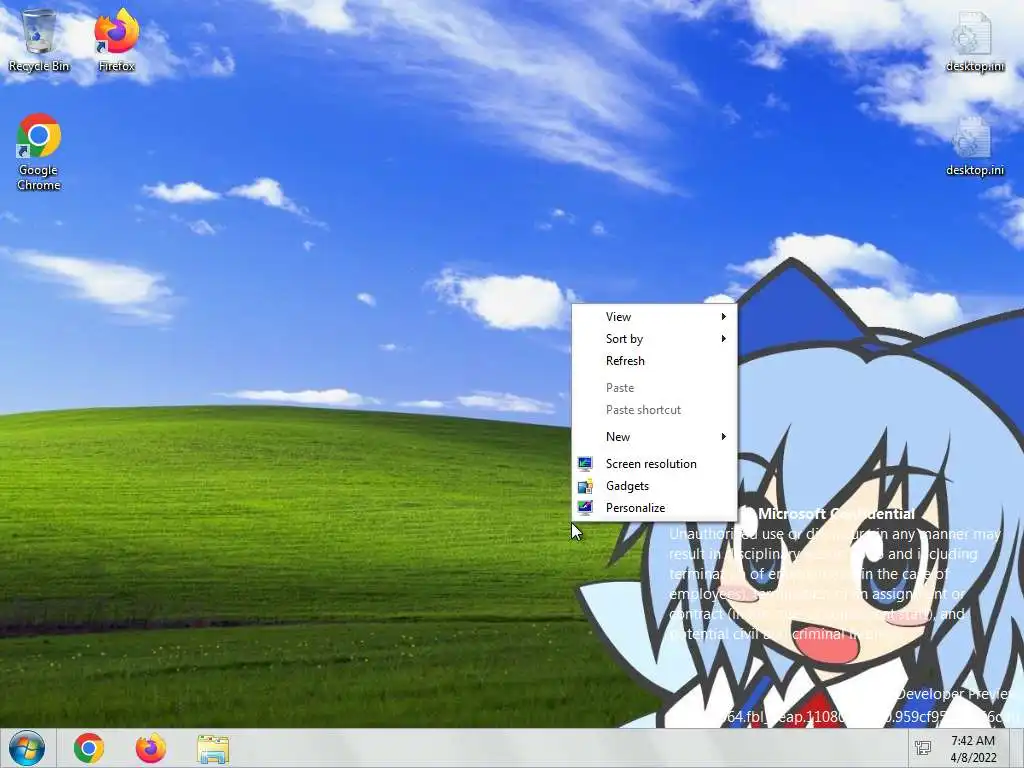Click the greyed-out Paste shortcut entry

[654, 409]
